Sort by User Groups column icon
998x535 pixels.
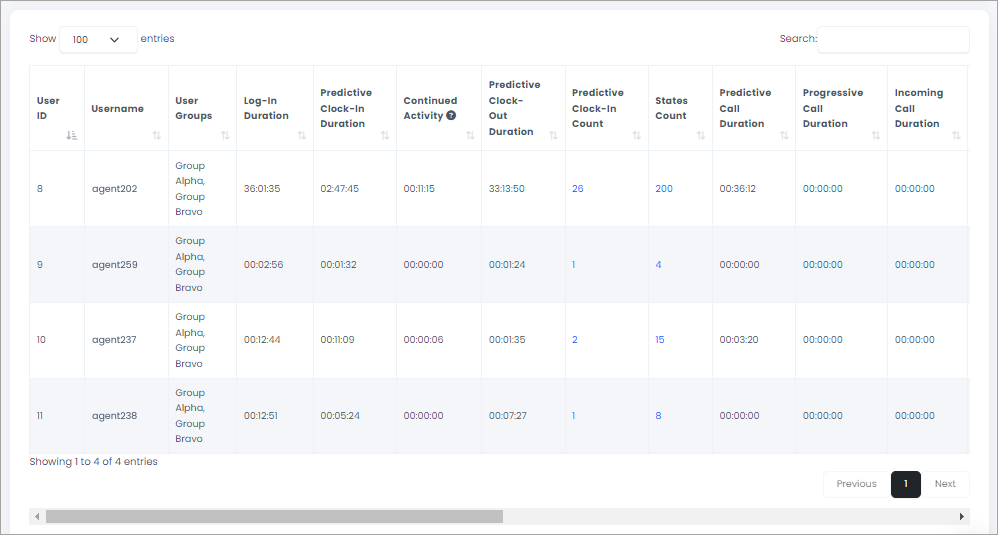[x=225, y=135]
